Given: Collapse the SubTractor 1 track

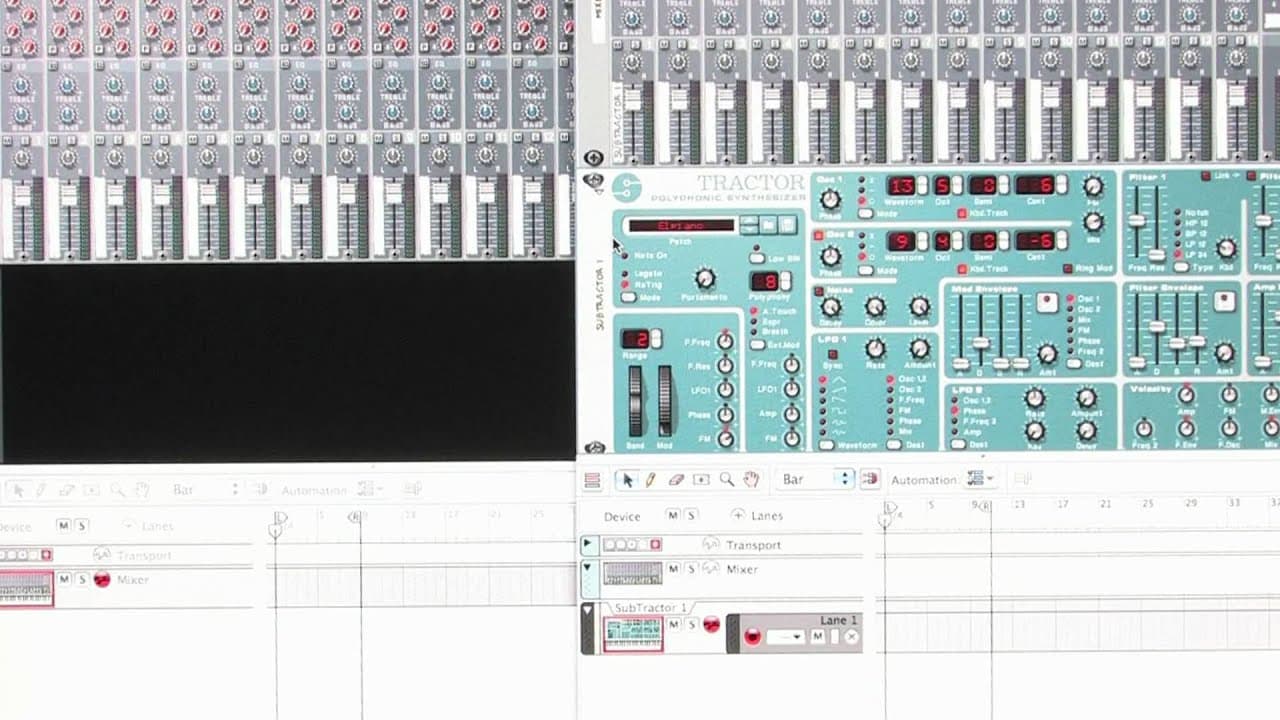Looking at the screenshot, I should [588, 609].
